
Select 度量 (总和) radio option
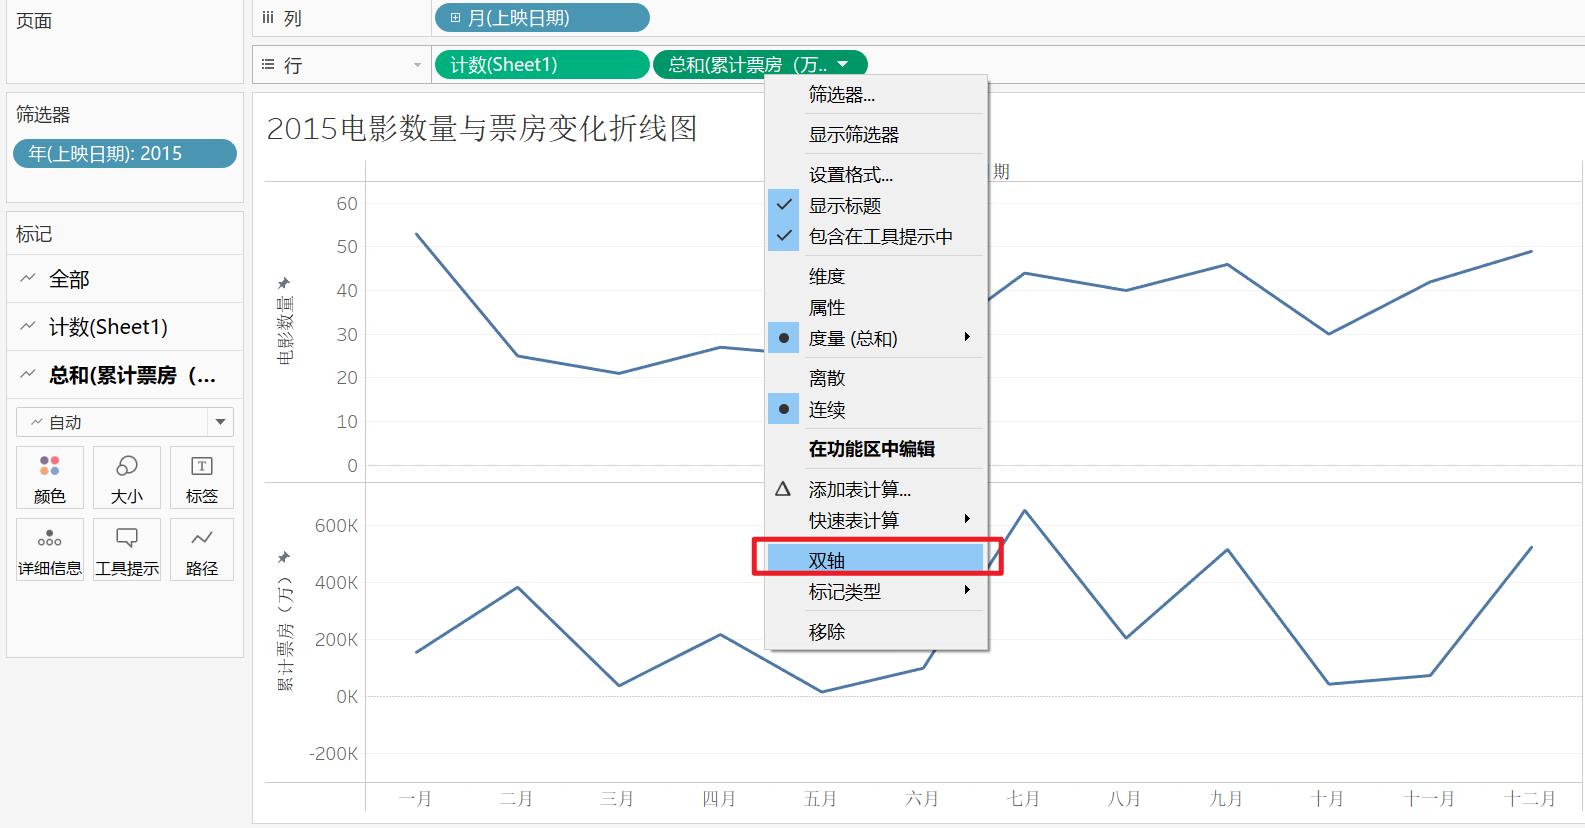[x=784, y=338]
